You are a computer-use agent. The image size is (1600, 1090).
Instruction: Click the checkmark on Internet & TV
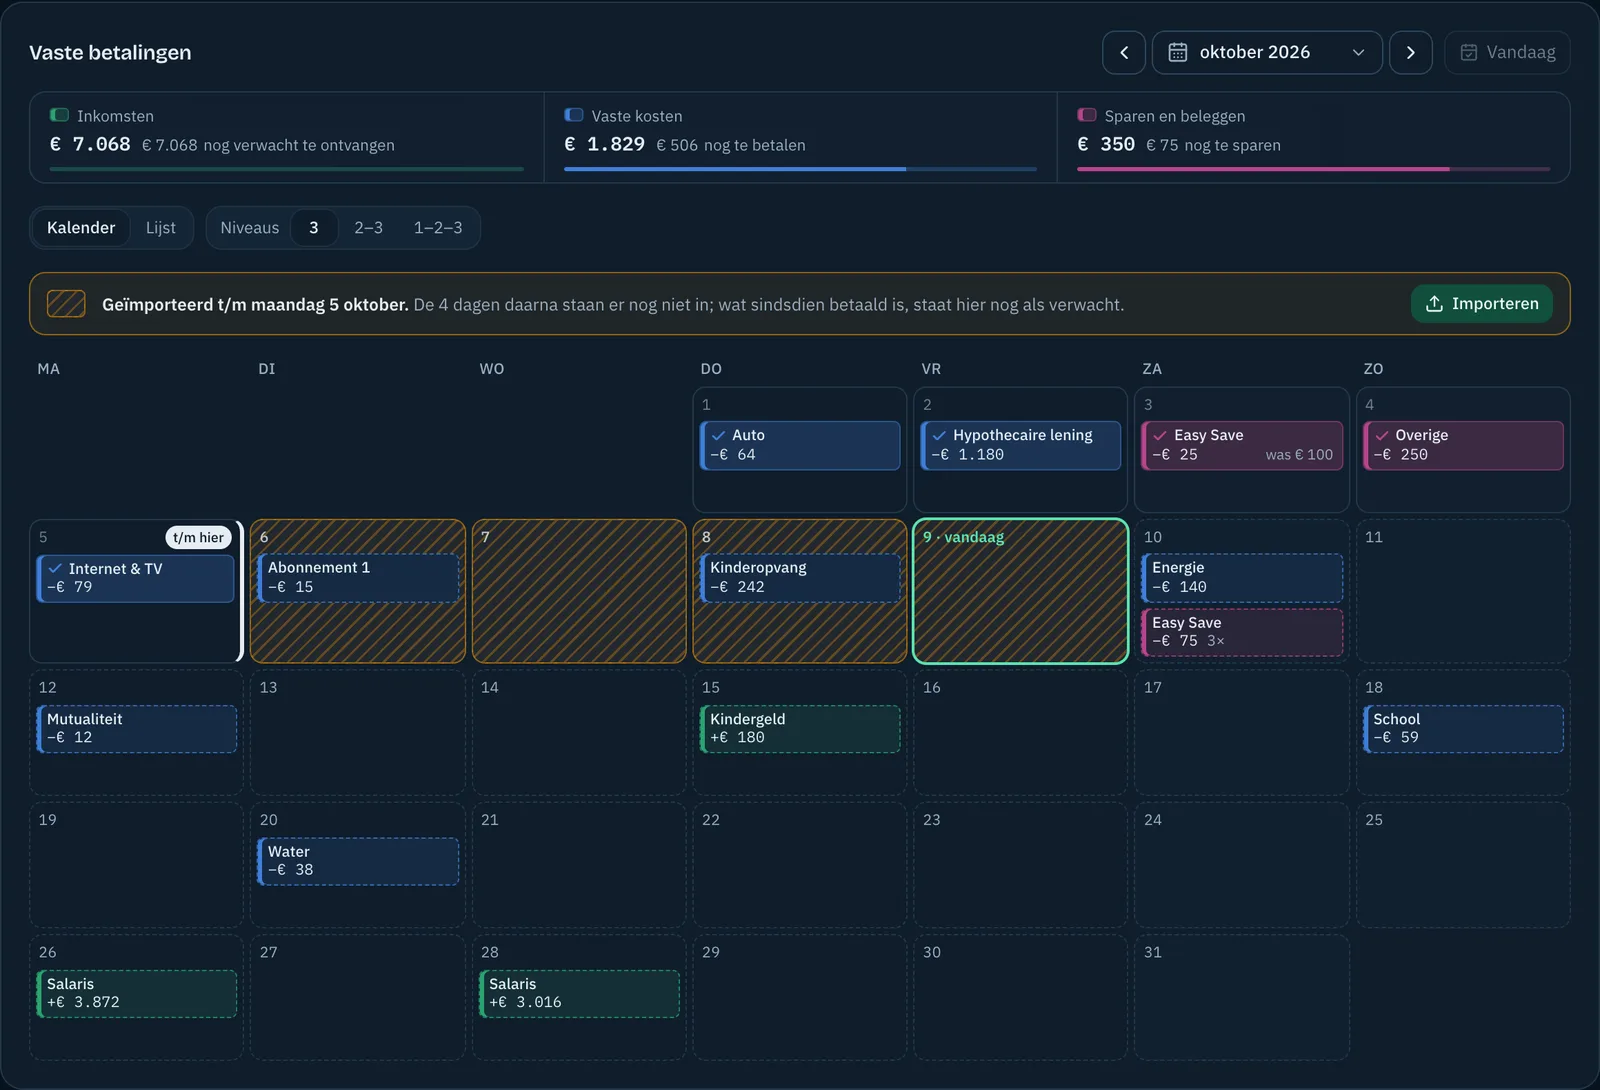tap(55, 569)
